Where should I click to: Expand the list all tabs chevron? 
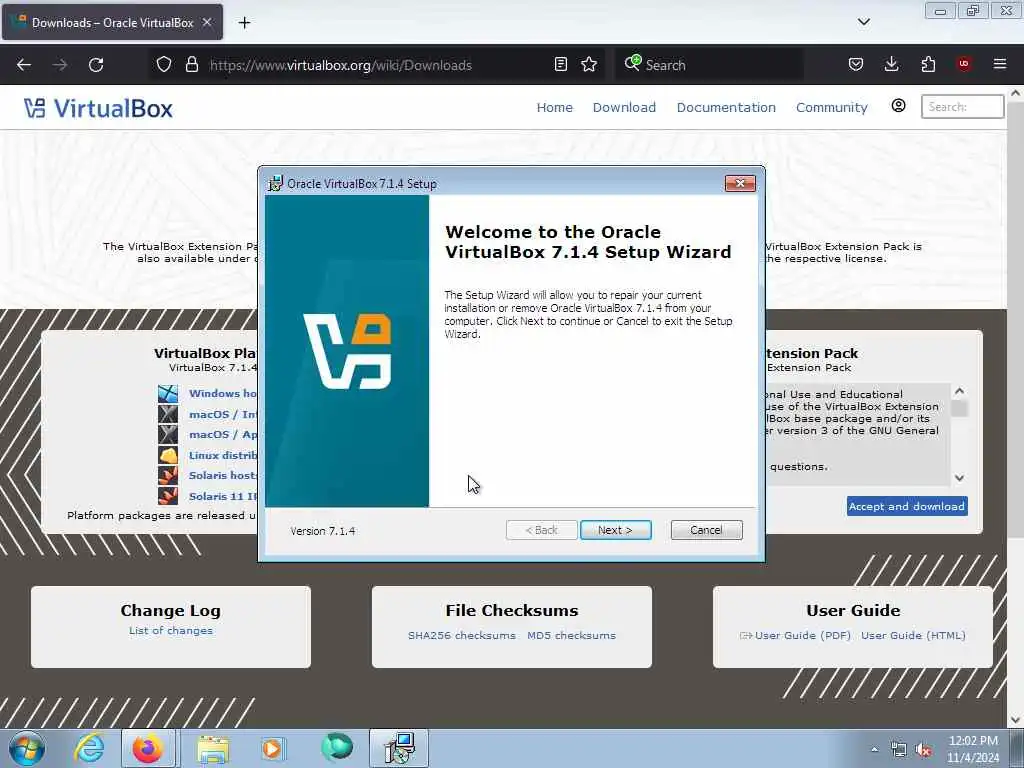(x=863, y=22)
